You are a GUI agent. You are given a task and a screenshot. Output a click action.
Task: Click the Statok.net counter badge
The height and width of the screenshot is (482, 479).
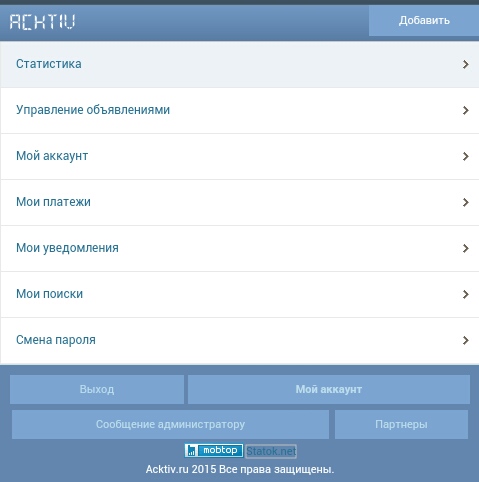pos(271,451)
